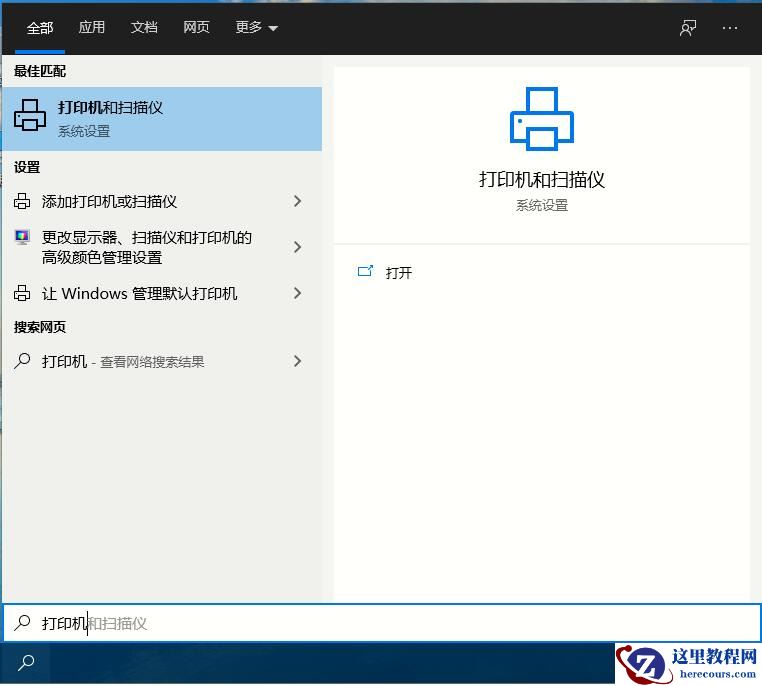Open 添加打印机或扫描仪 setting
Viewport: 762px width, 686px height.
point(162,201)
